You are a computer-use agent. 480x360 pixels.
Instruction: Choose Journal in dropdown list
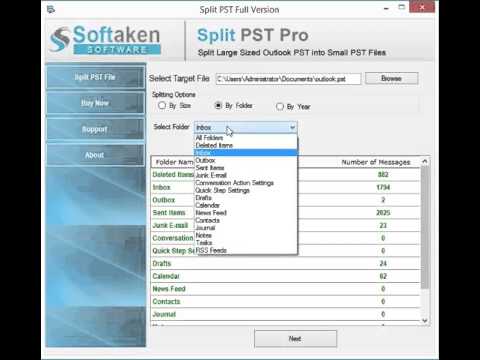[246, 228]
